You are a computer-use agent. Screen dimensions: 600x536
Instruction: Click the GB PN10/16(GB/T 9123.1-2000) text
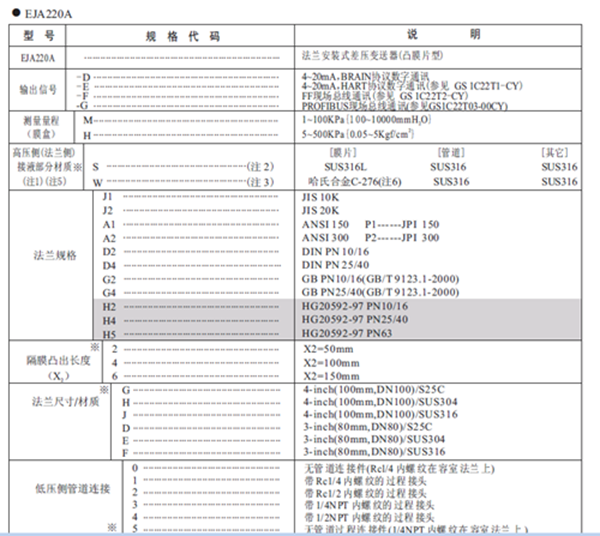pyautogui.click(x=380, y=279)
